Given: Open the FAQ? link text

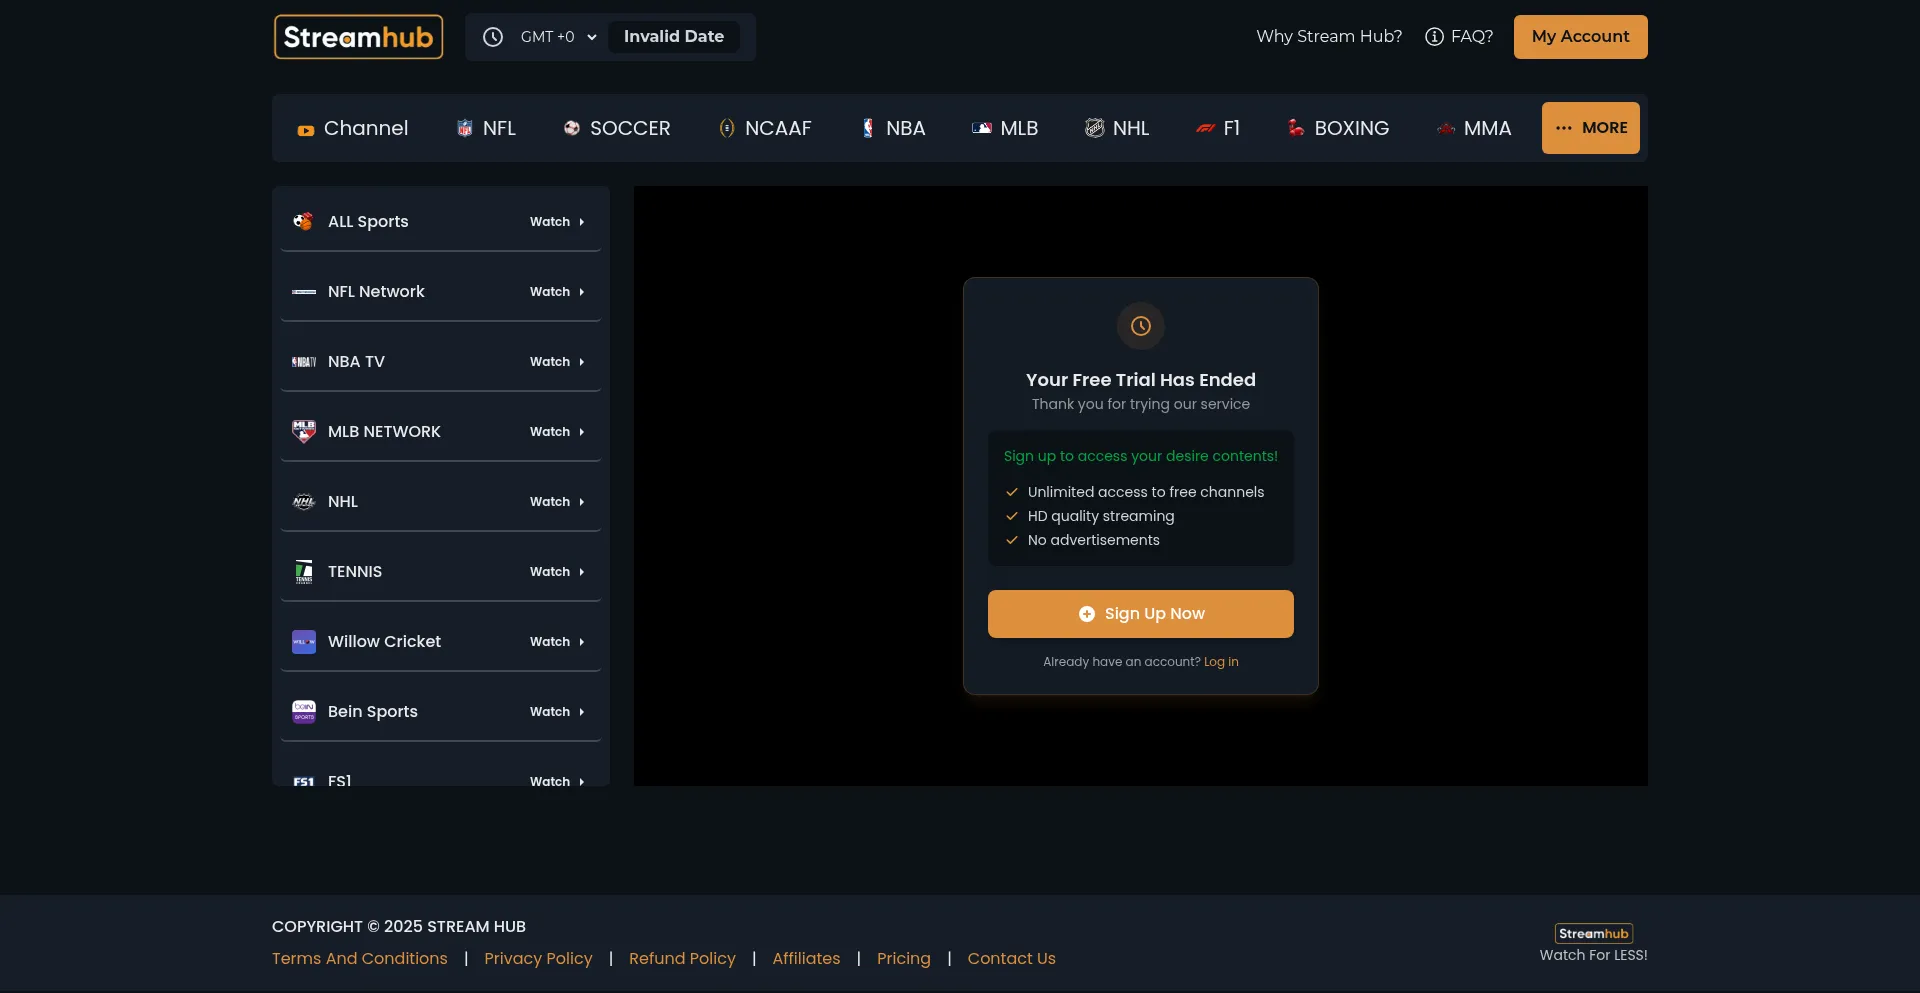Looking at the screenshot, I should (x=1472, y=37).
